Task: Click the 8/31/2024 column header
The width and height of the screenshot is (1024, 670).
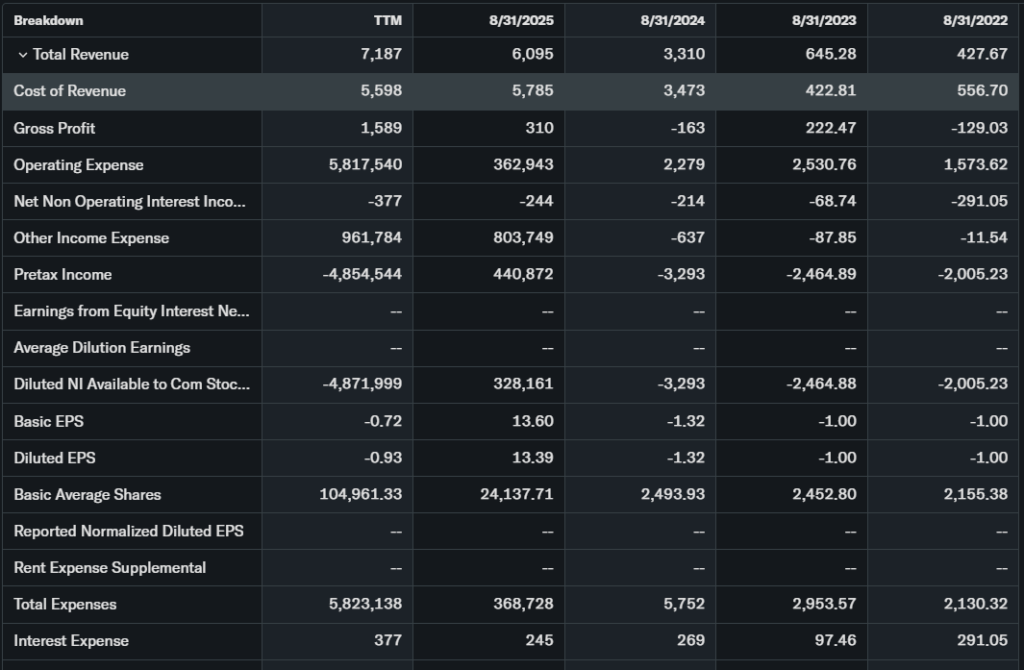Action: (x=679, y=20)
